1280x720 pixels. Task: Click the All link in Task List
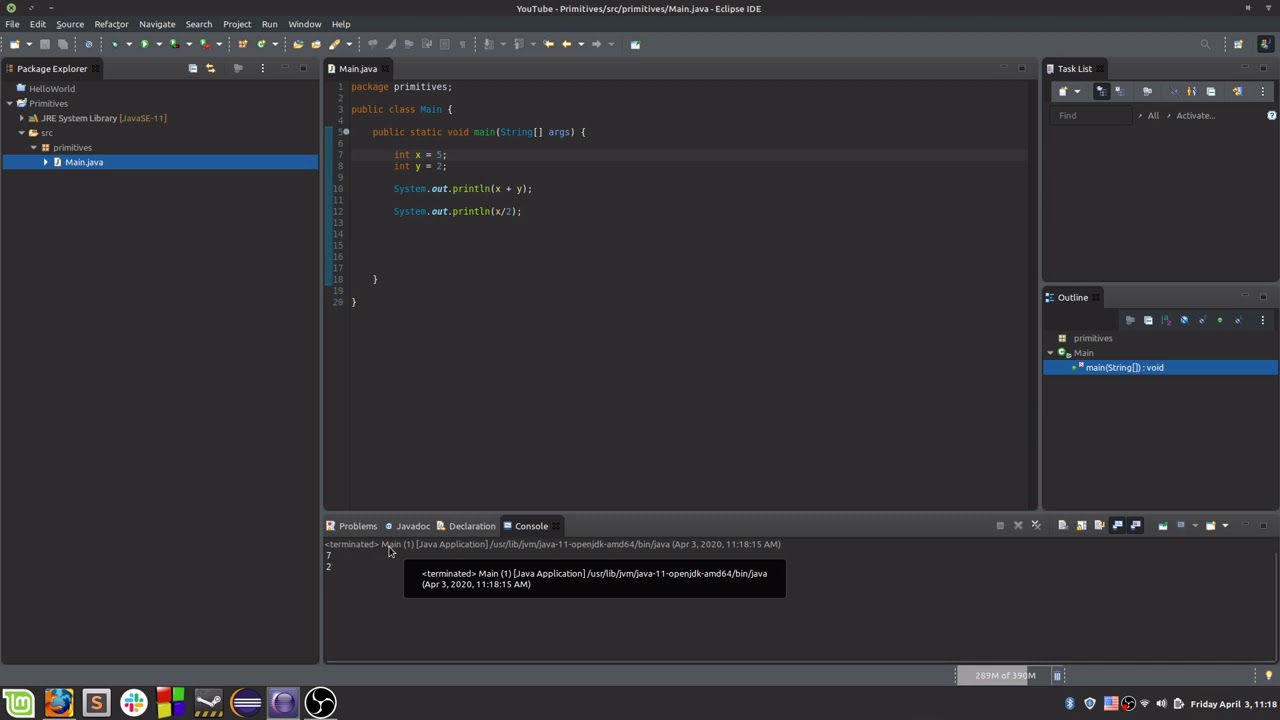click(x=1153, y=116)
